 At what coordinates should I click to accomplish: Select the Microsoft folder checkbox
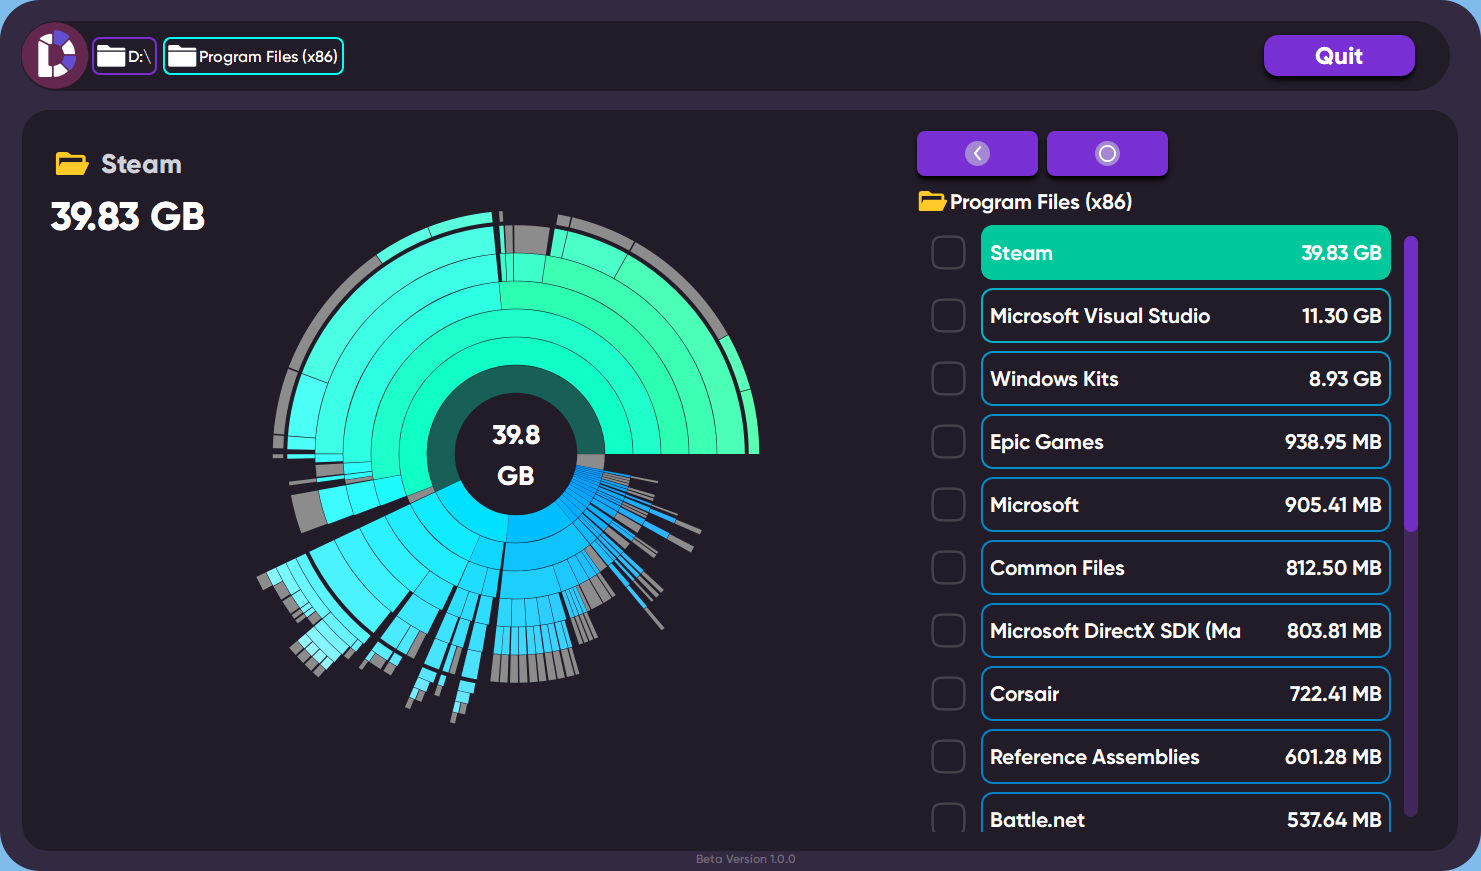coord(948,505)
